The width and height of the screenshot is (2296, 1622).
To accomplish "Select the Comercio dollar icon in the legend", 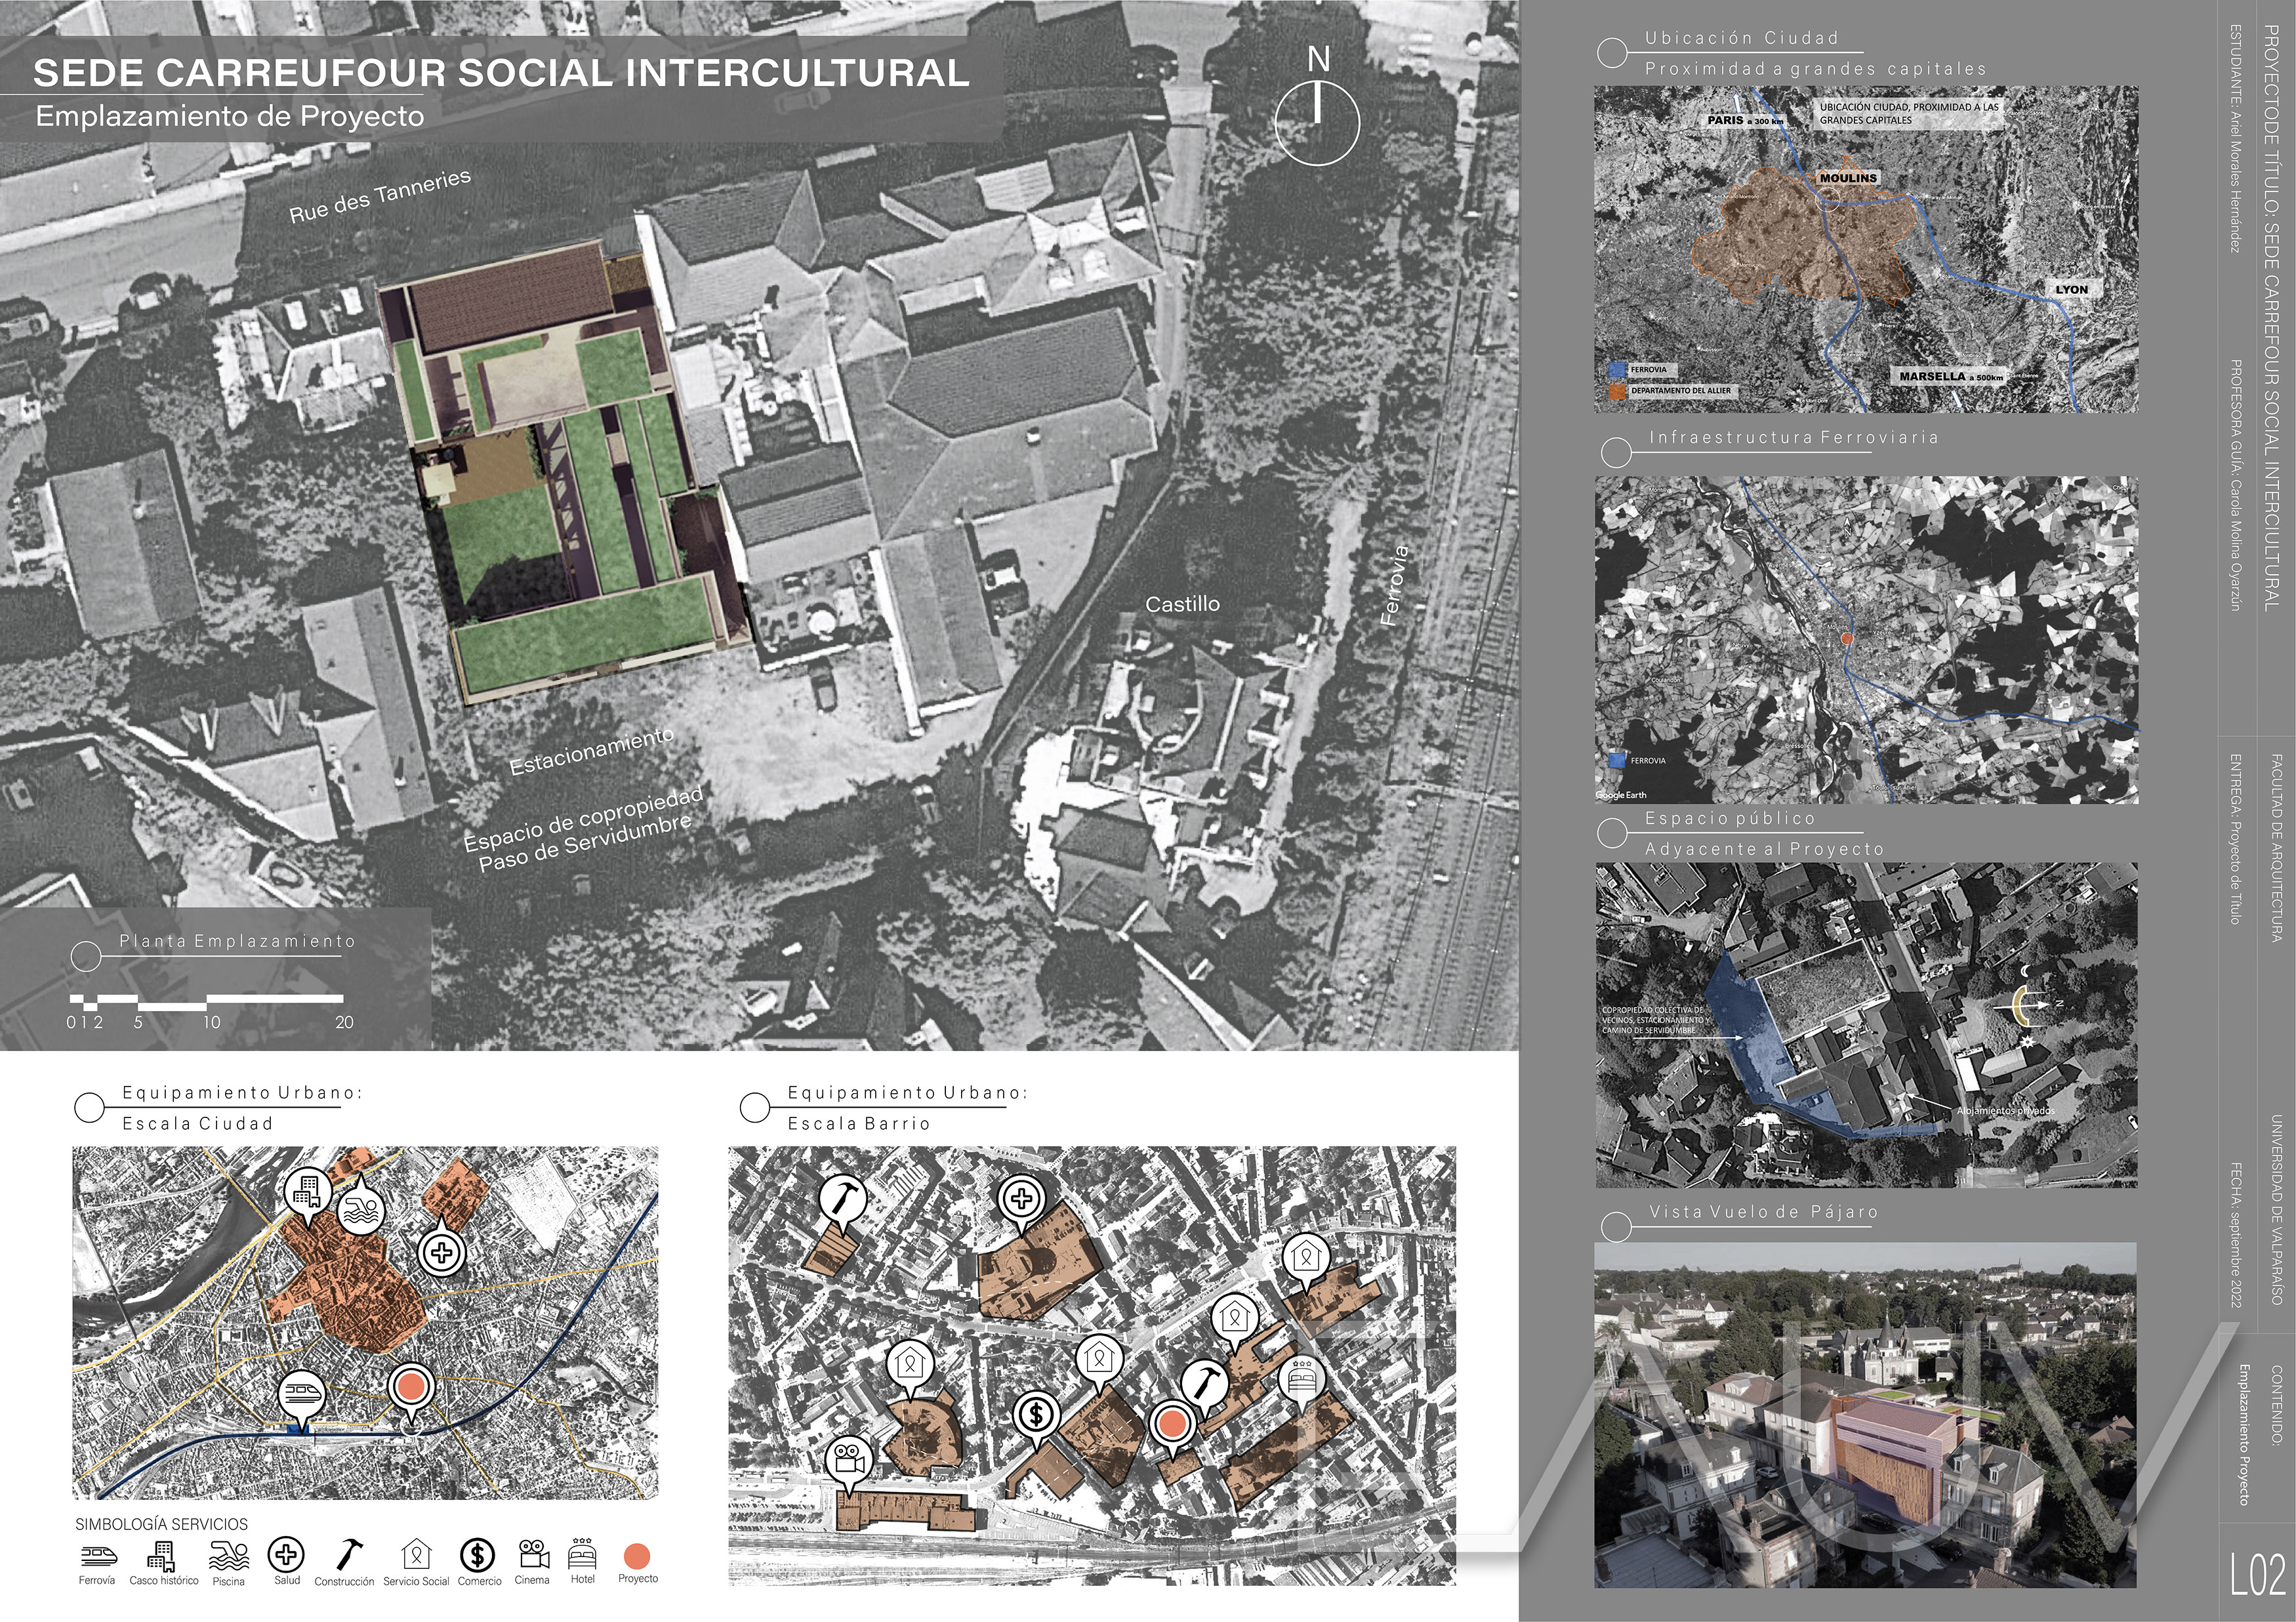I will point(477,1555).
